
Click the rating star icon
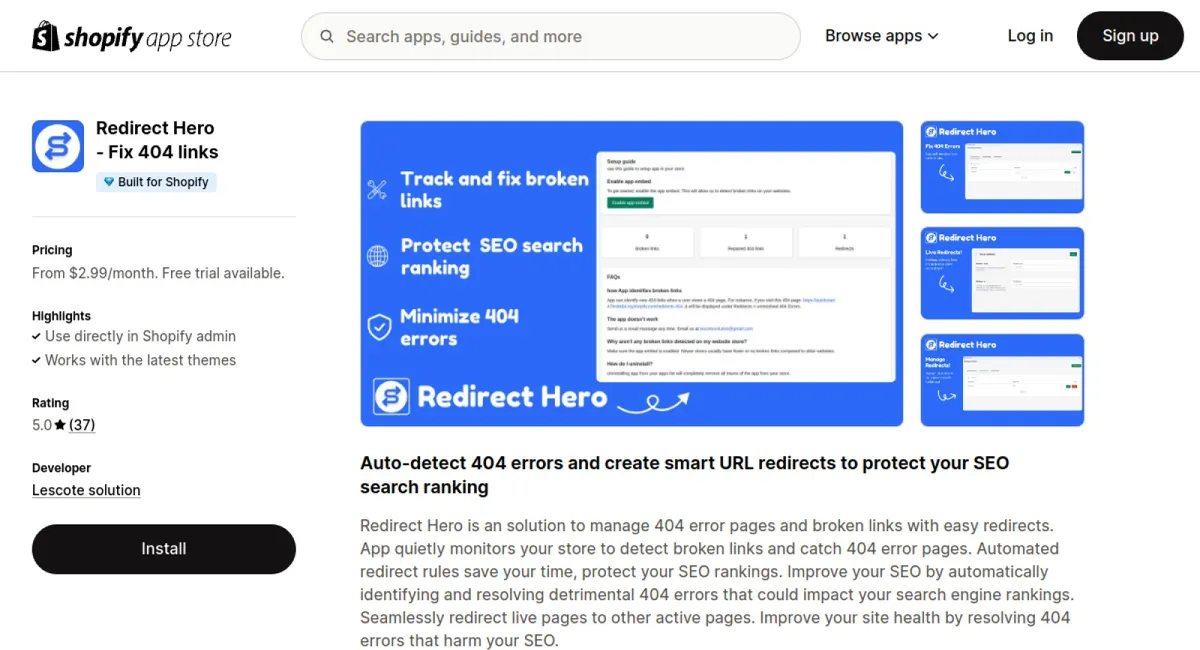(60, 425)
